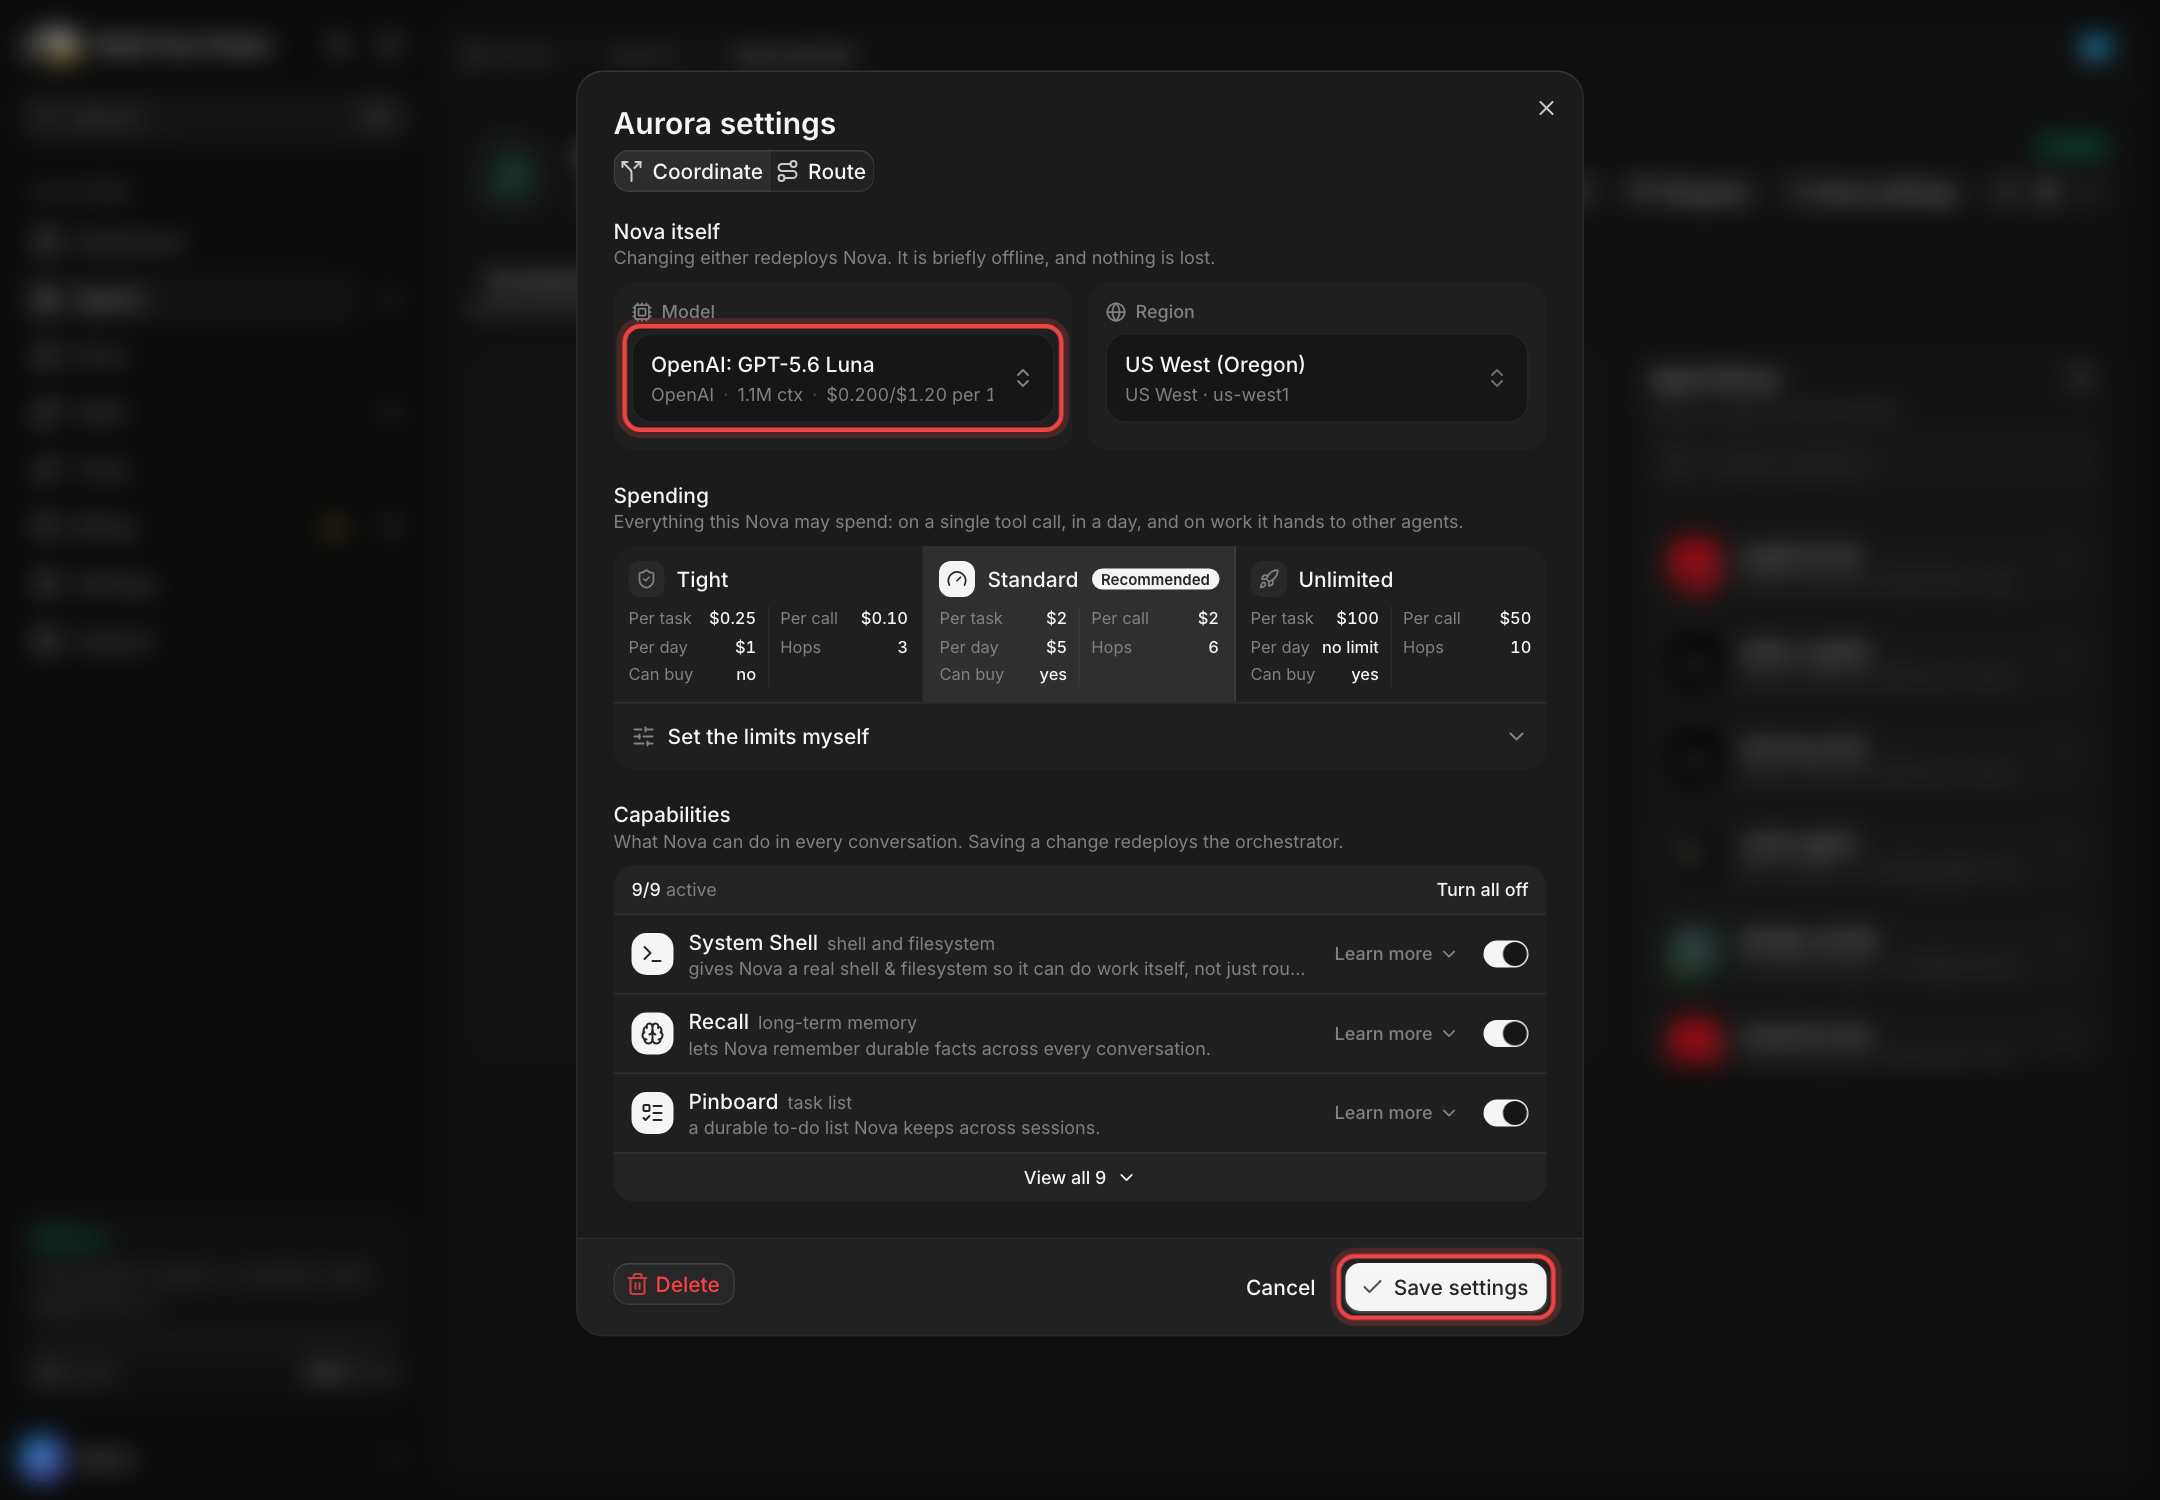Click the Unlimited rocket icon
The height and width of the screenshot is (1500, 2160).
point(1269,579)
